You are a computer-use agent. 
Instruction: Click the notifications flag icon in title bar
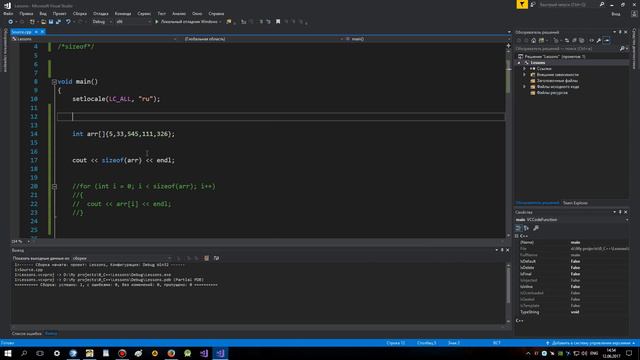point(522,4)
